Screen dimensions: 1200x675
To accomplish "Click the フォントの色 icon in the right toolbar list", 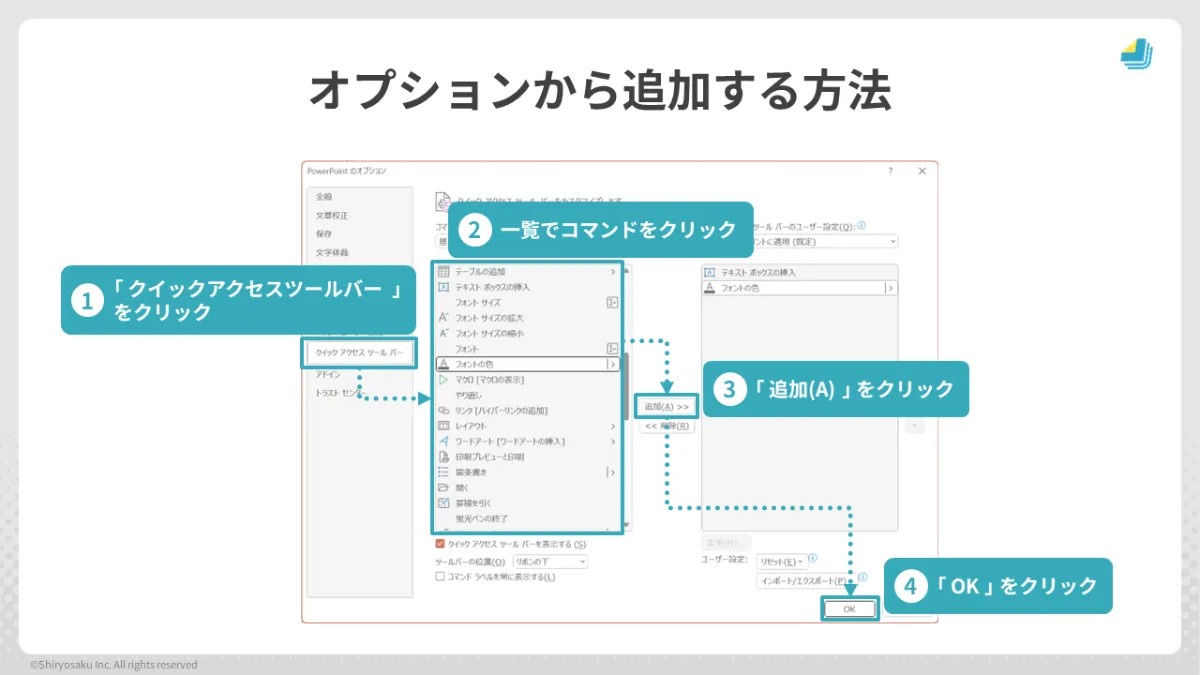I will [710, 287].
